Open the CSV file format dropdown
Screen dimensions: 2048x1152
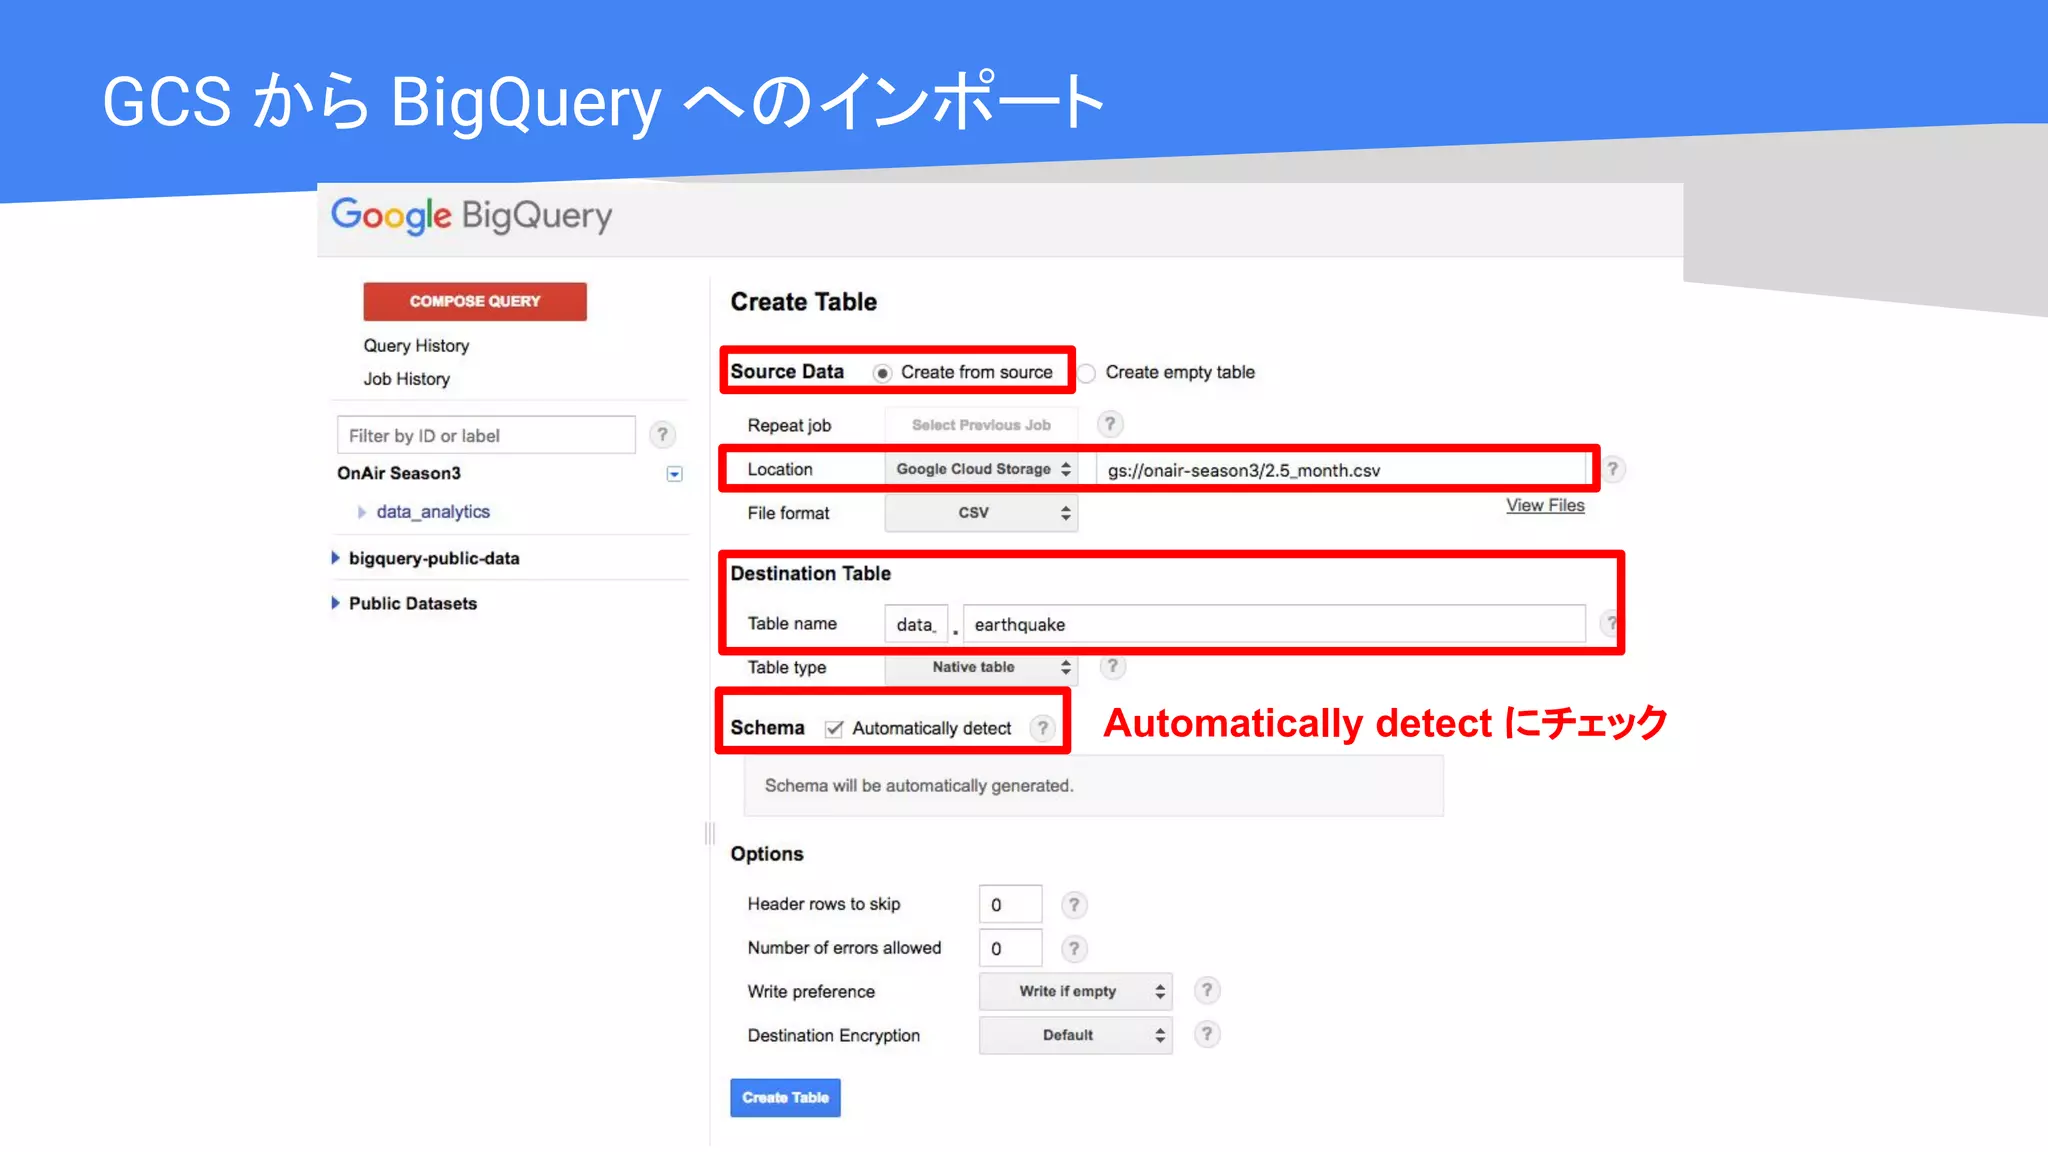tap(982, 513)
